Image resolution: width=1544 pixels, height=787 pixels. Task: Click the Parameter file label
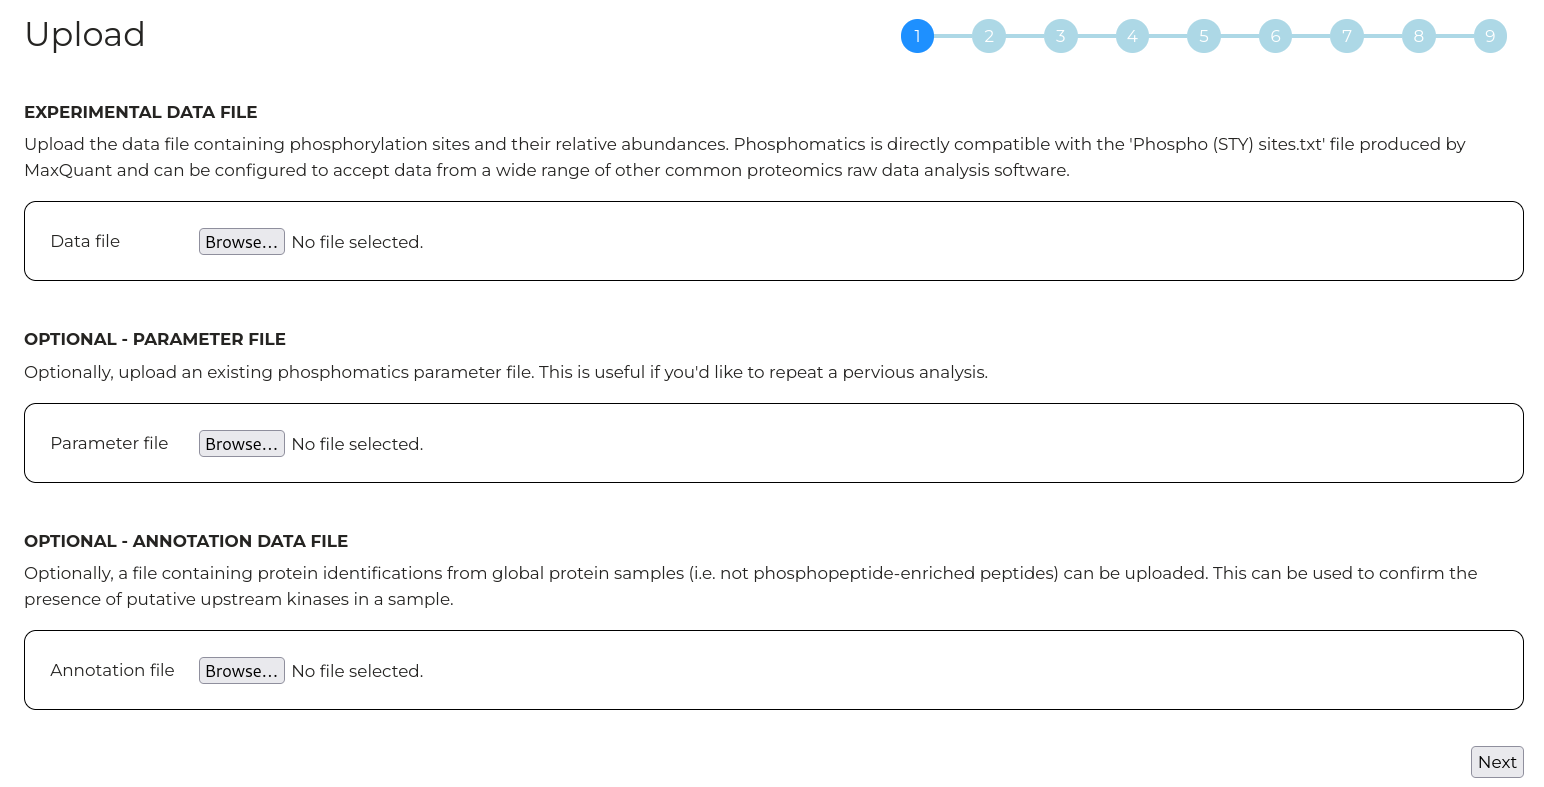(109, 443)
